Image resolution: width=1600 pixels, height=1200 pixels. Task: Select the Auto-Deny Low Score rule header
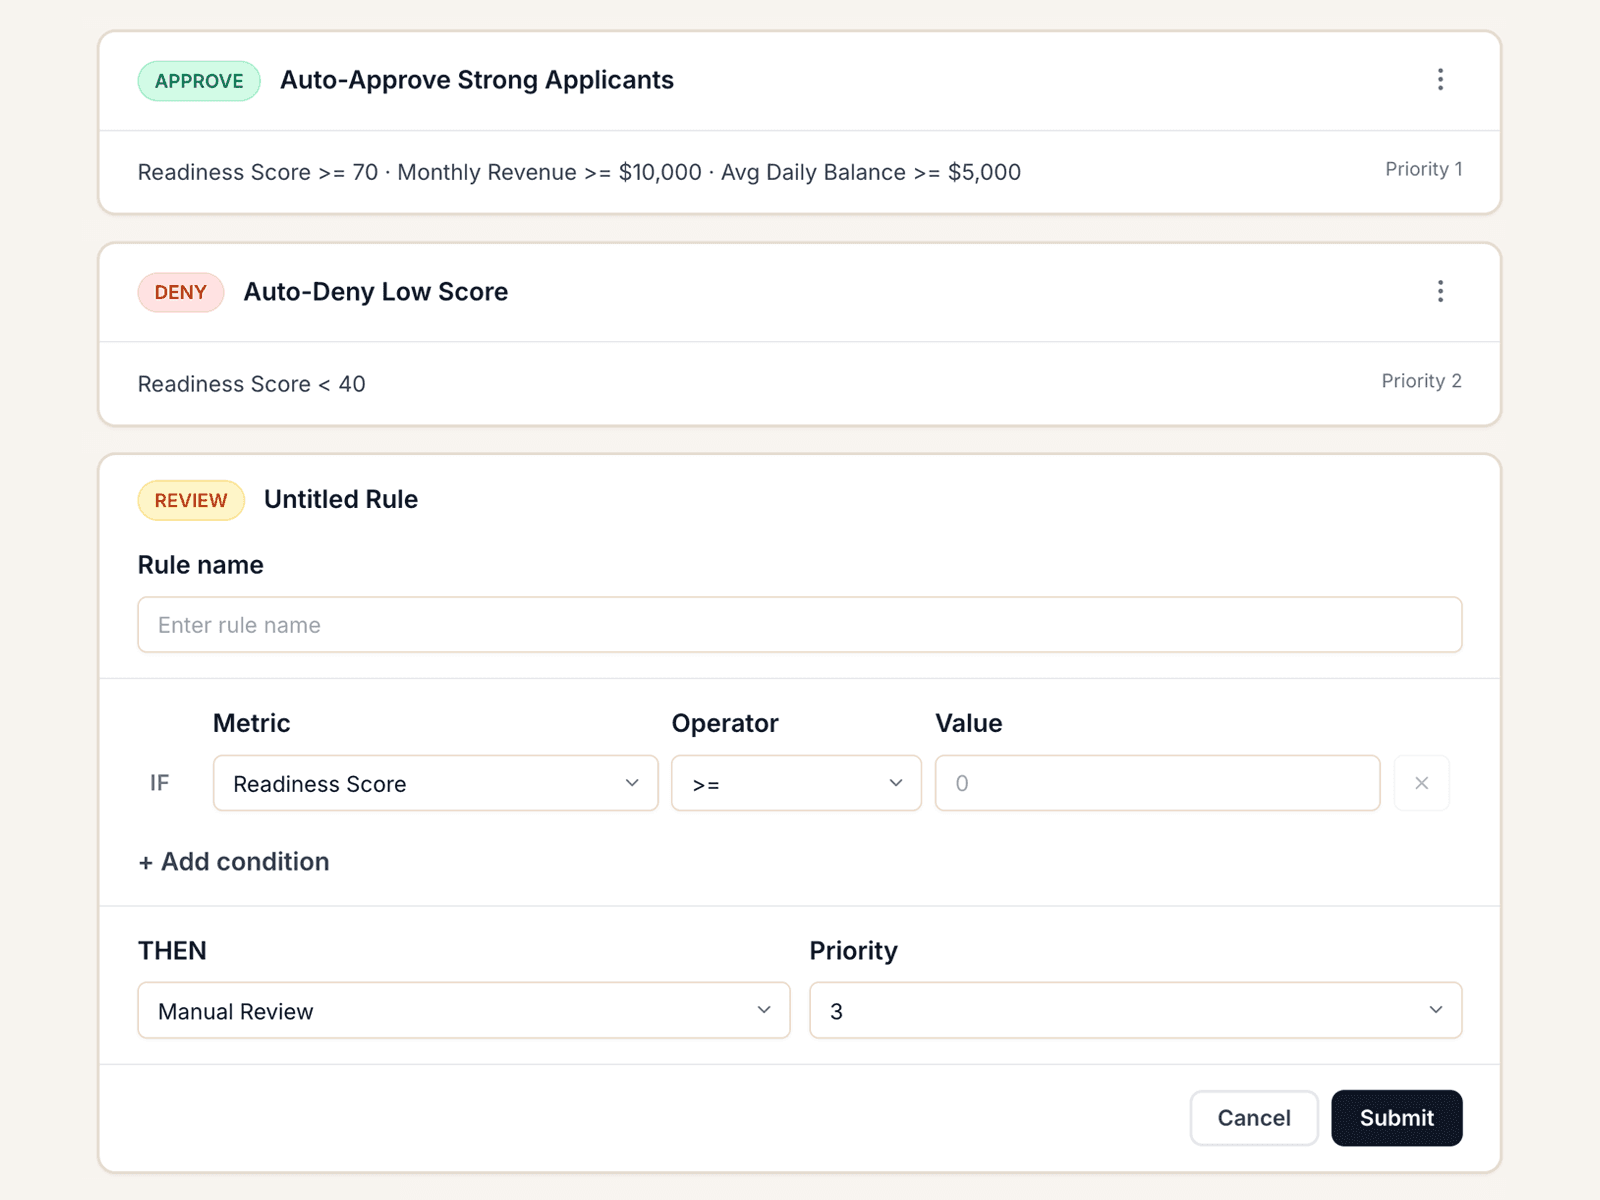(375, 292)
